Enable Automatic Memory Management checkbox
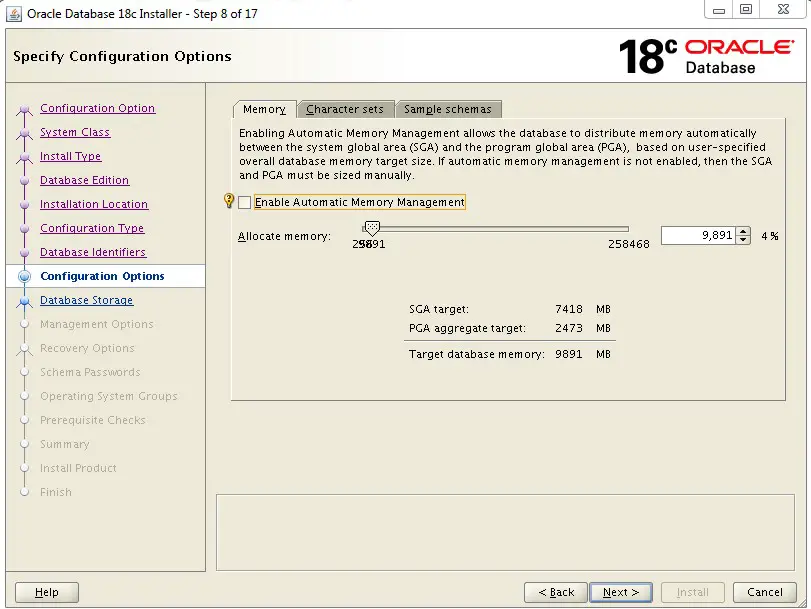The width and height of the screenshot is (811, 609). [245, 202]
